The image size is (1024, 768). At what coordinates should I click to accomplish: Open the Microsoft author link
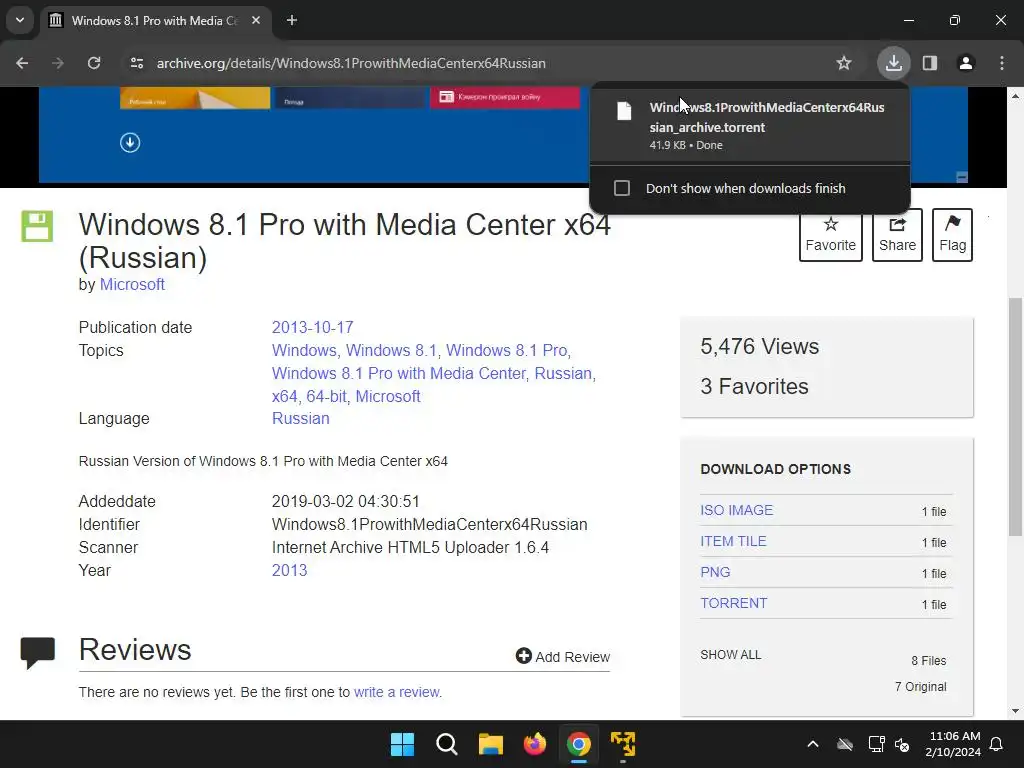tap(132, 285)
